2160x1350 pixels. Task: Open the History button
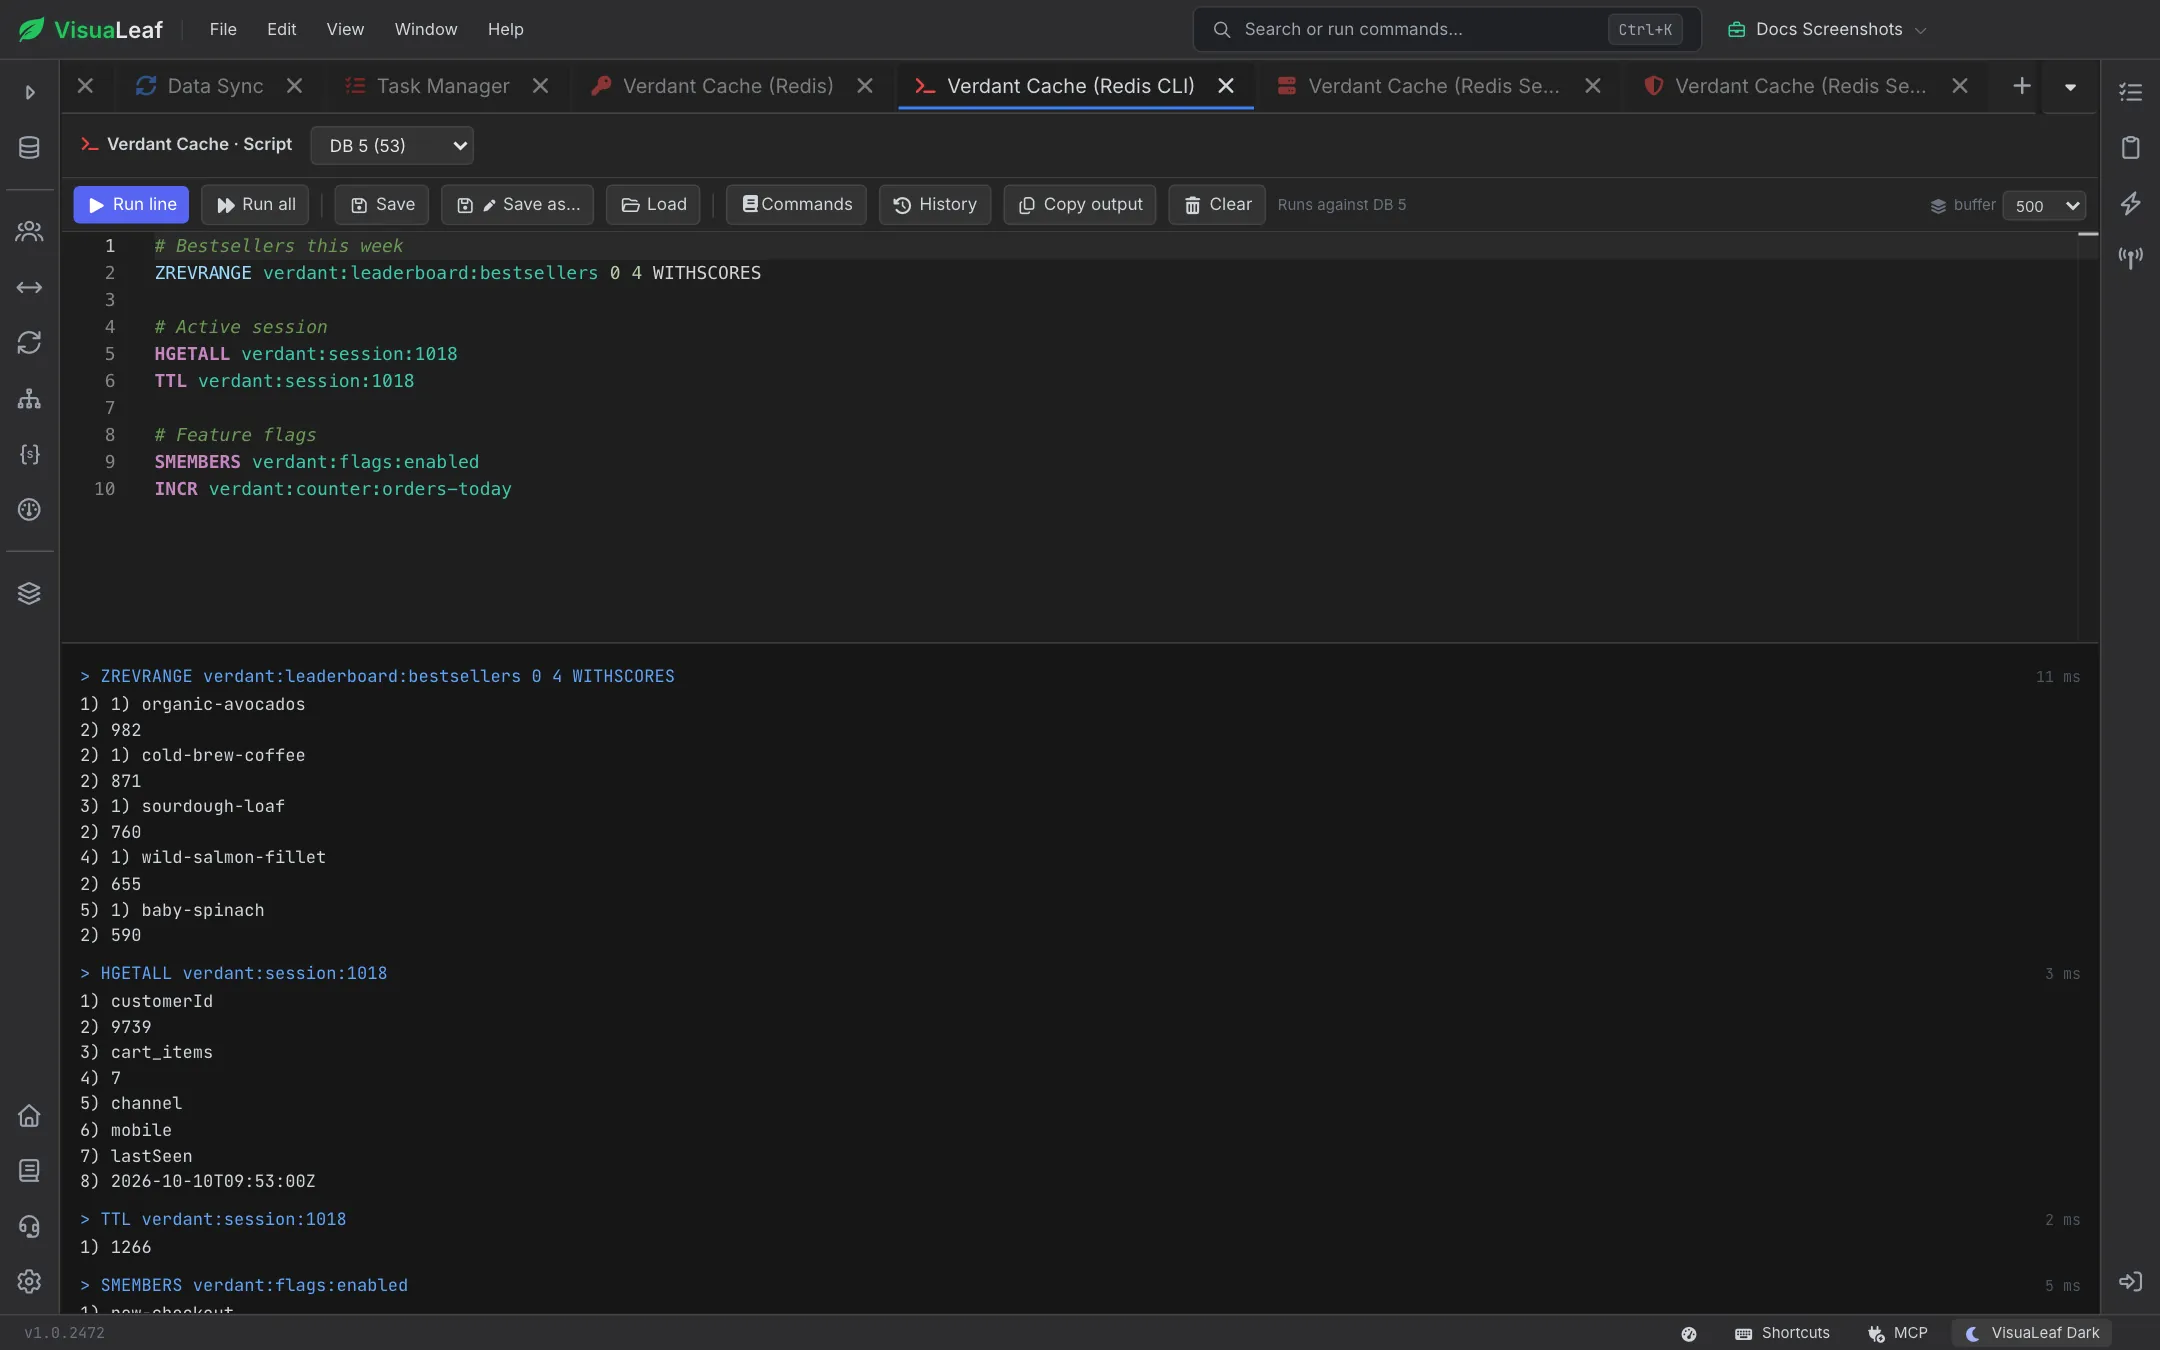click(x=935, y=205)
